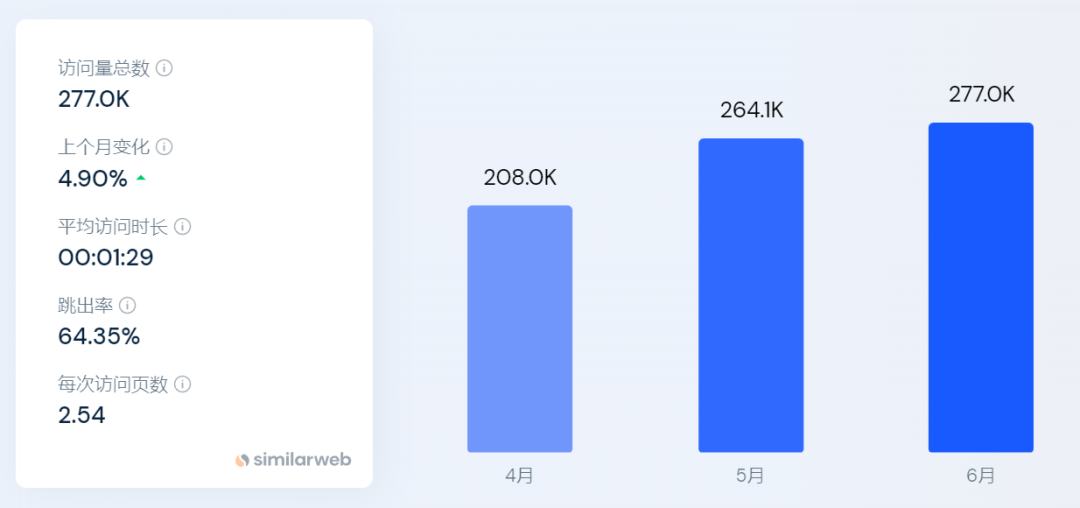Select the 4月 bar in the chart

point(520,329)
